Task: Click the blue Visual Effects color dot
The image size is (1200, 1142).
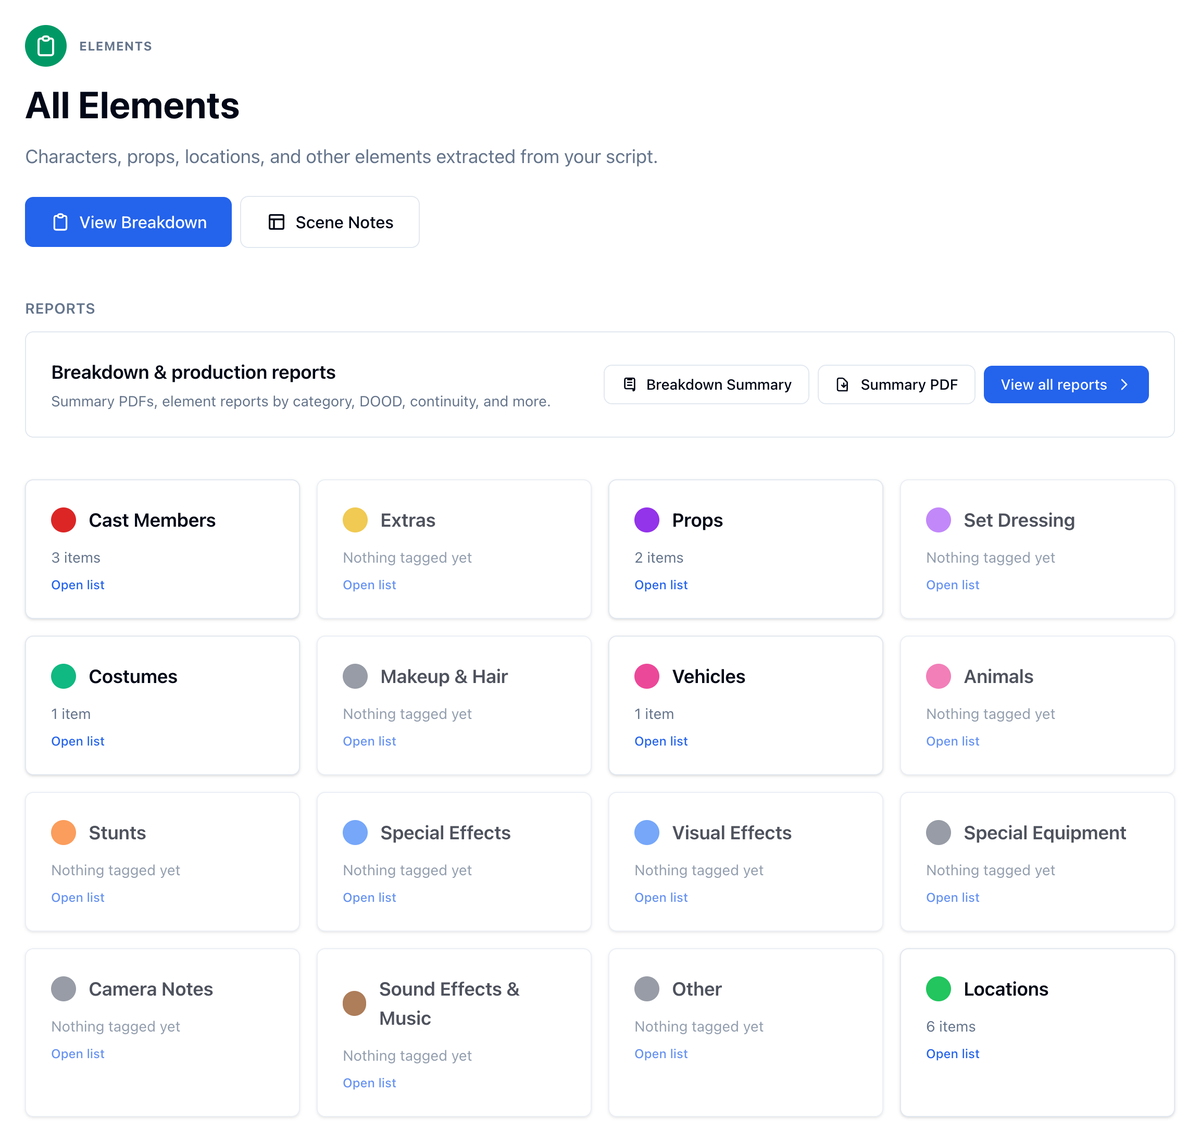Action: (x=647, y=833)
